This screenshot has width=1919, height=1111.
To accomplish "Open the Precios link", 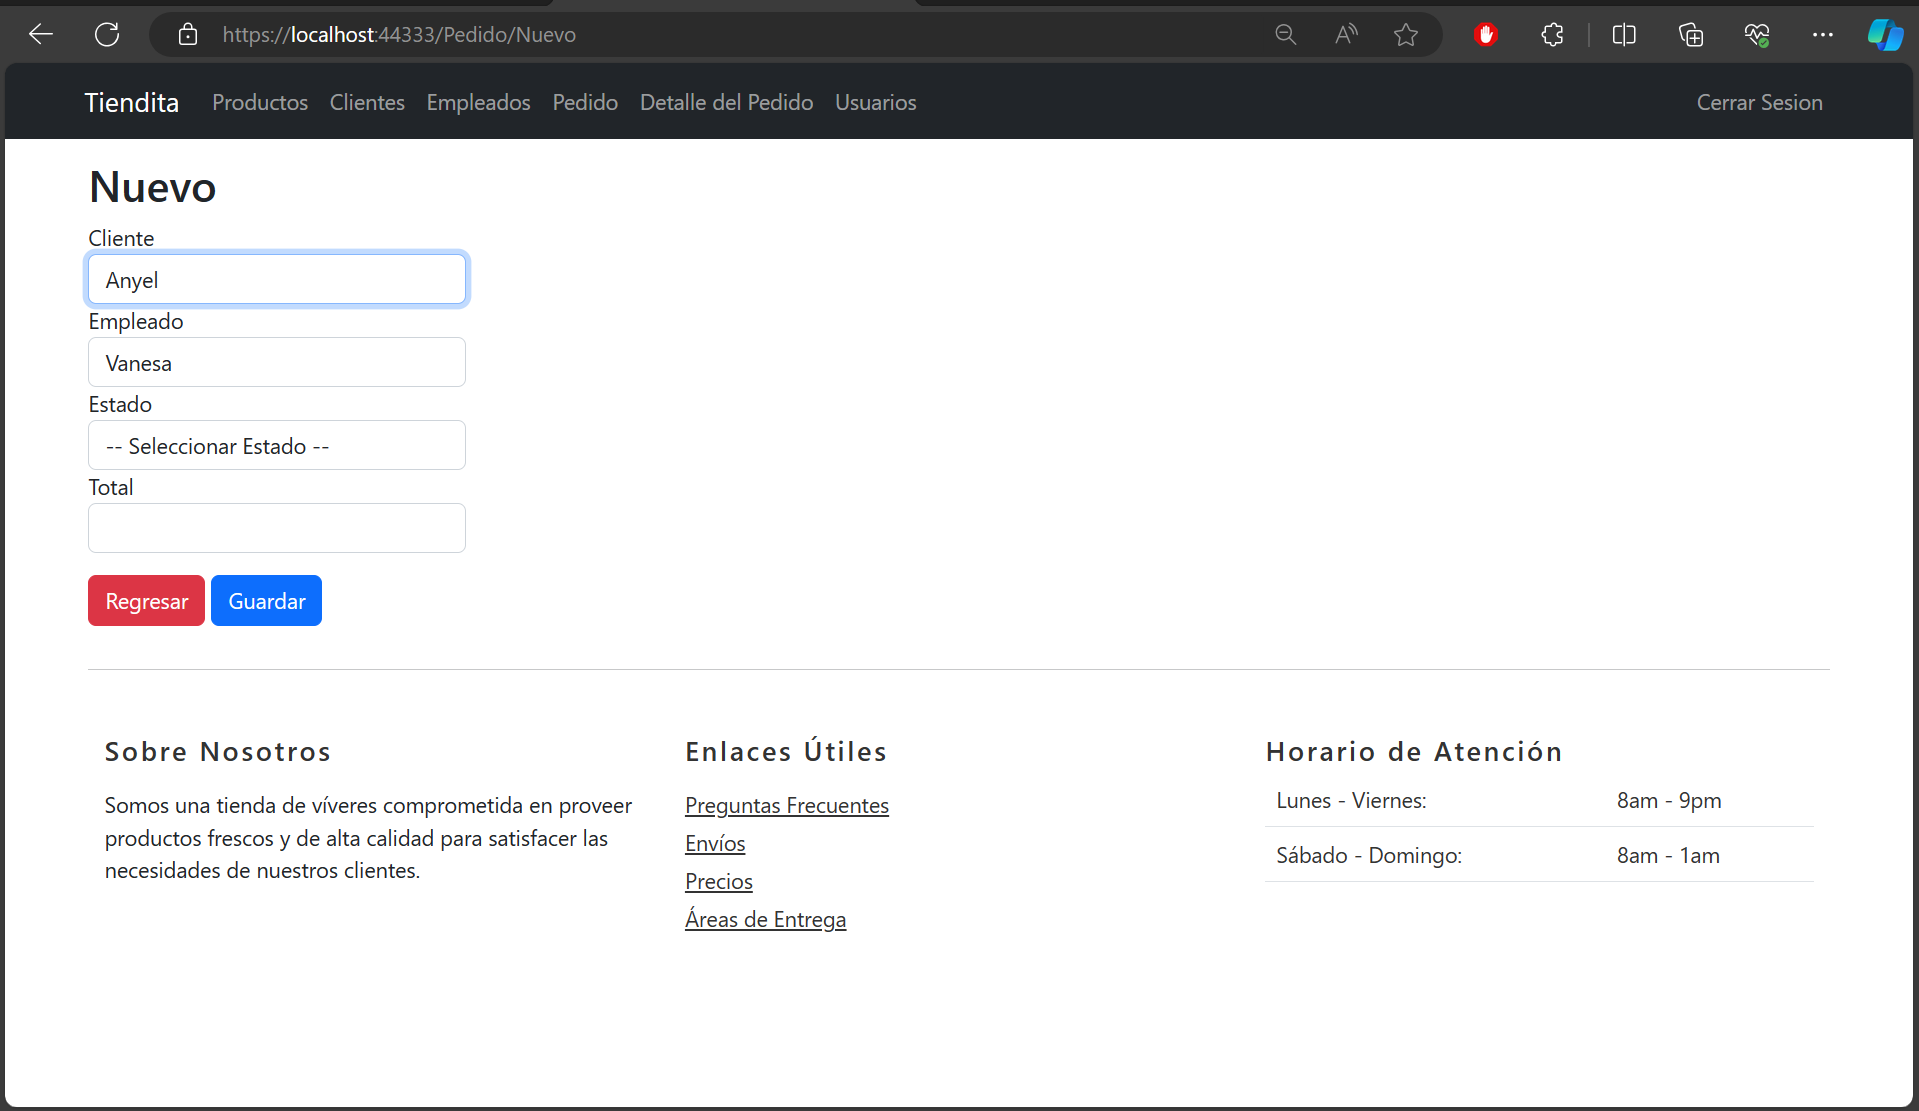I will click(x=719, y=881).
